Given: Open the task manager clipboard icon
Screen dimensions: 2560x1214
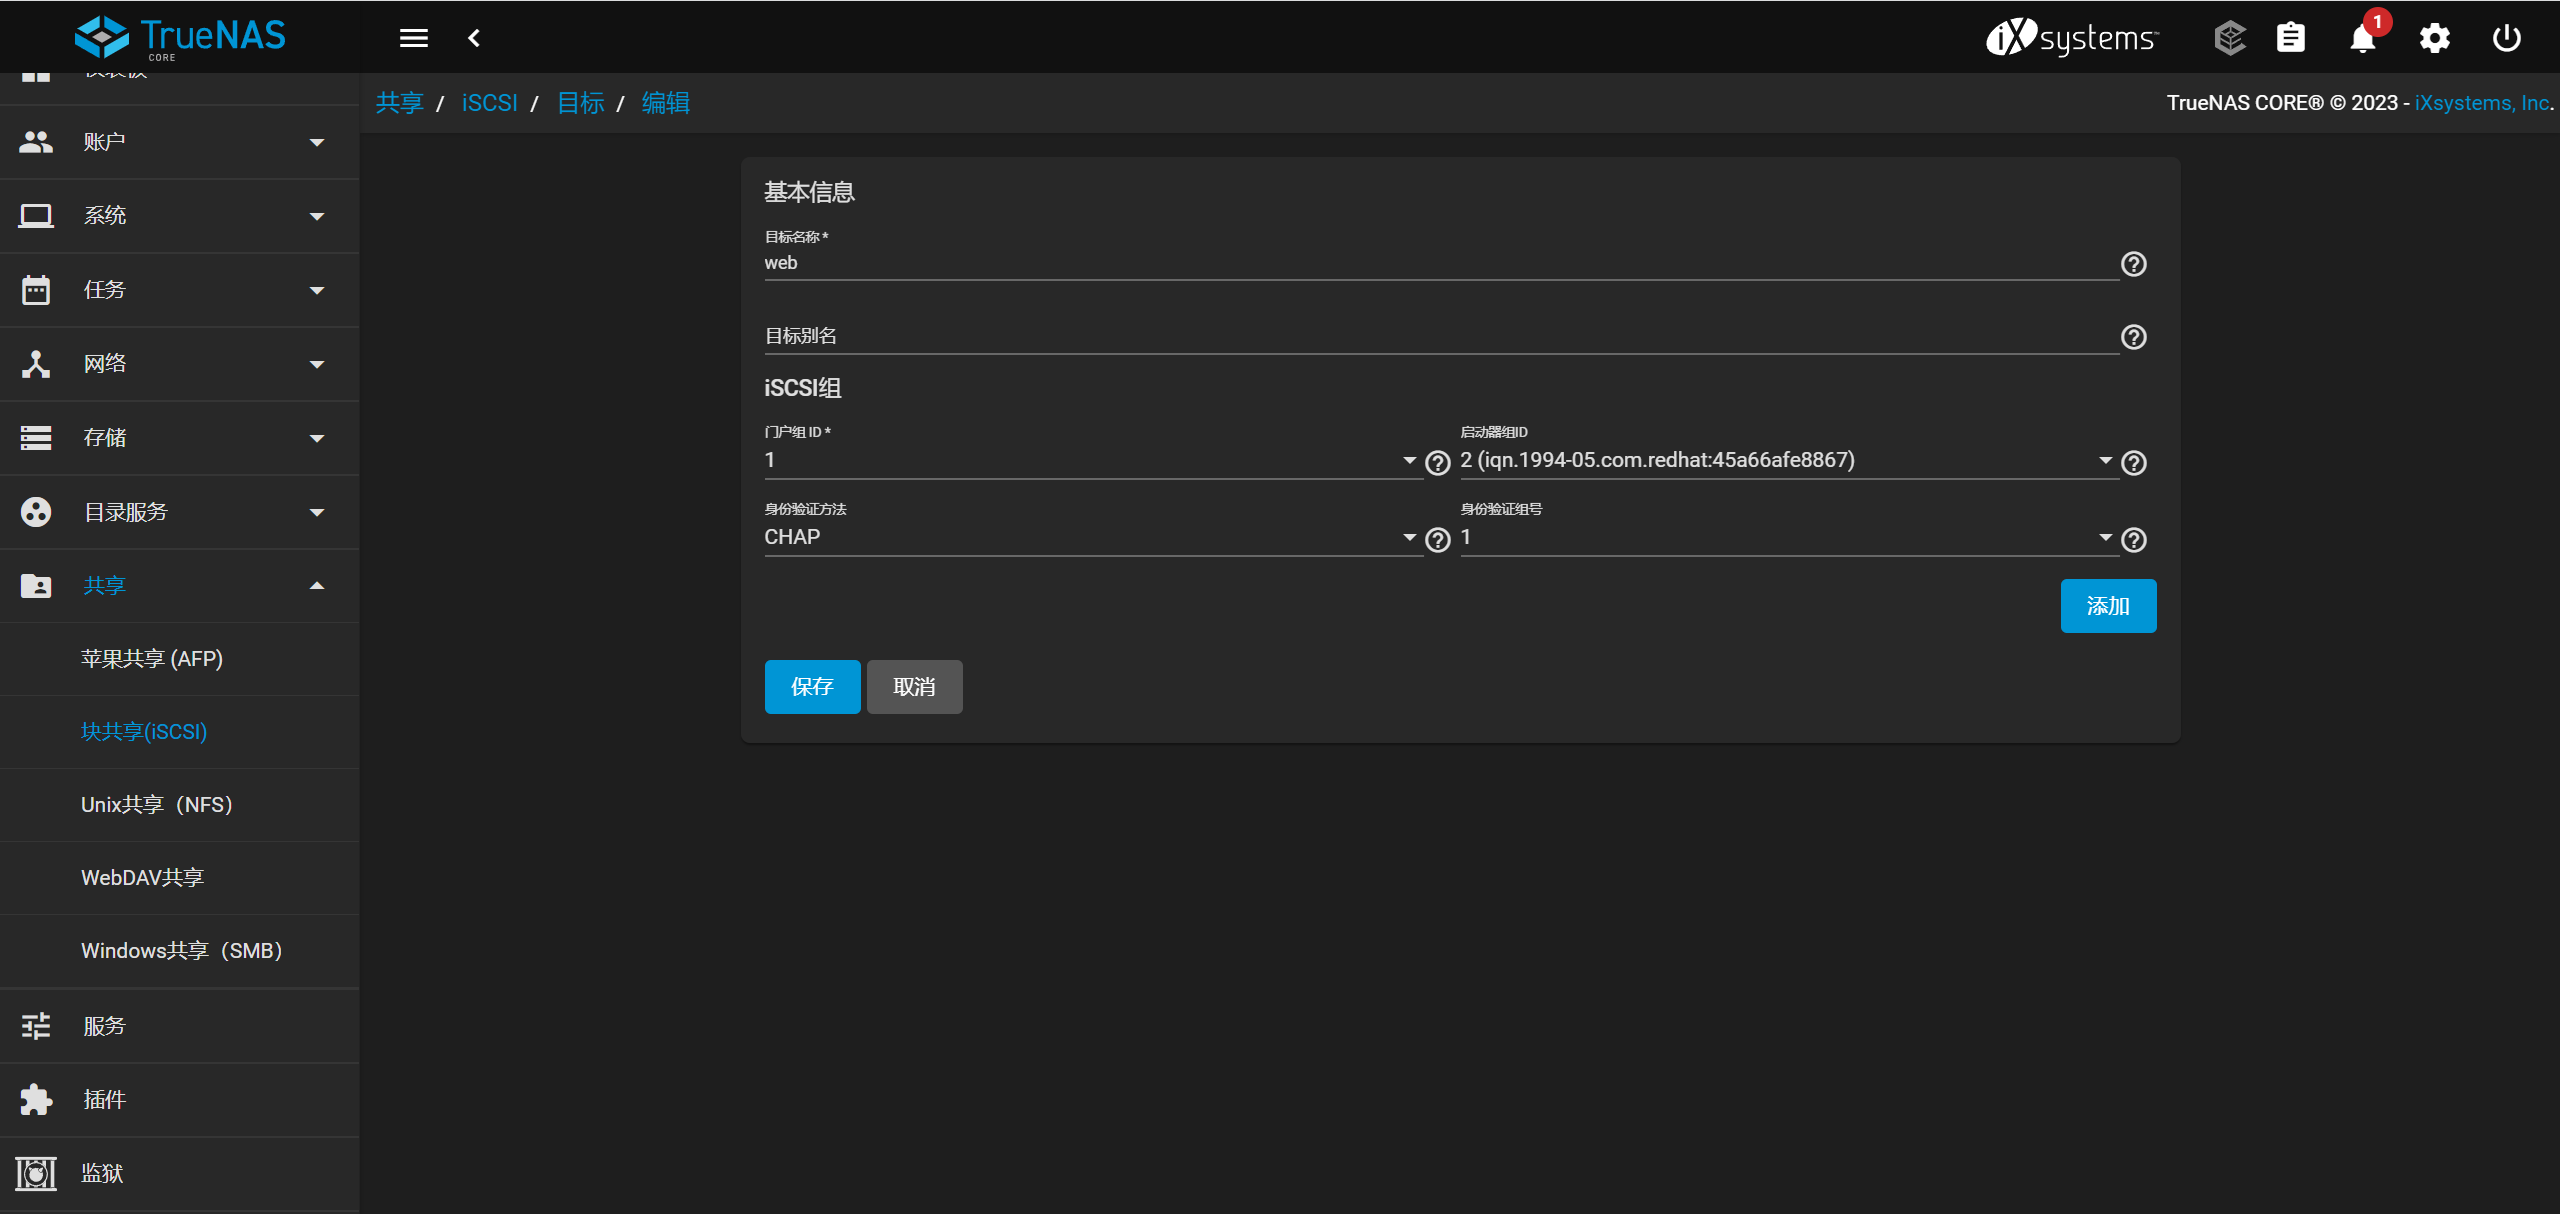Looking at the screenshot, I should [2290, 38].
